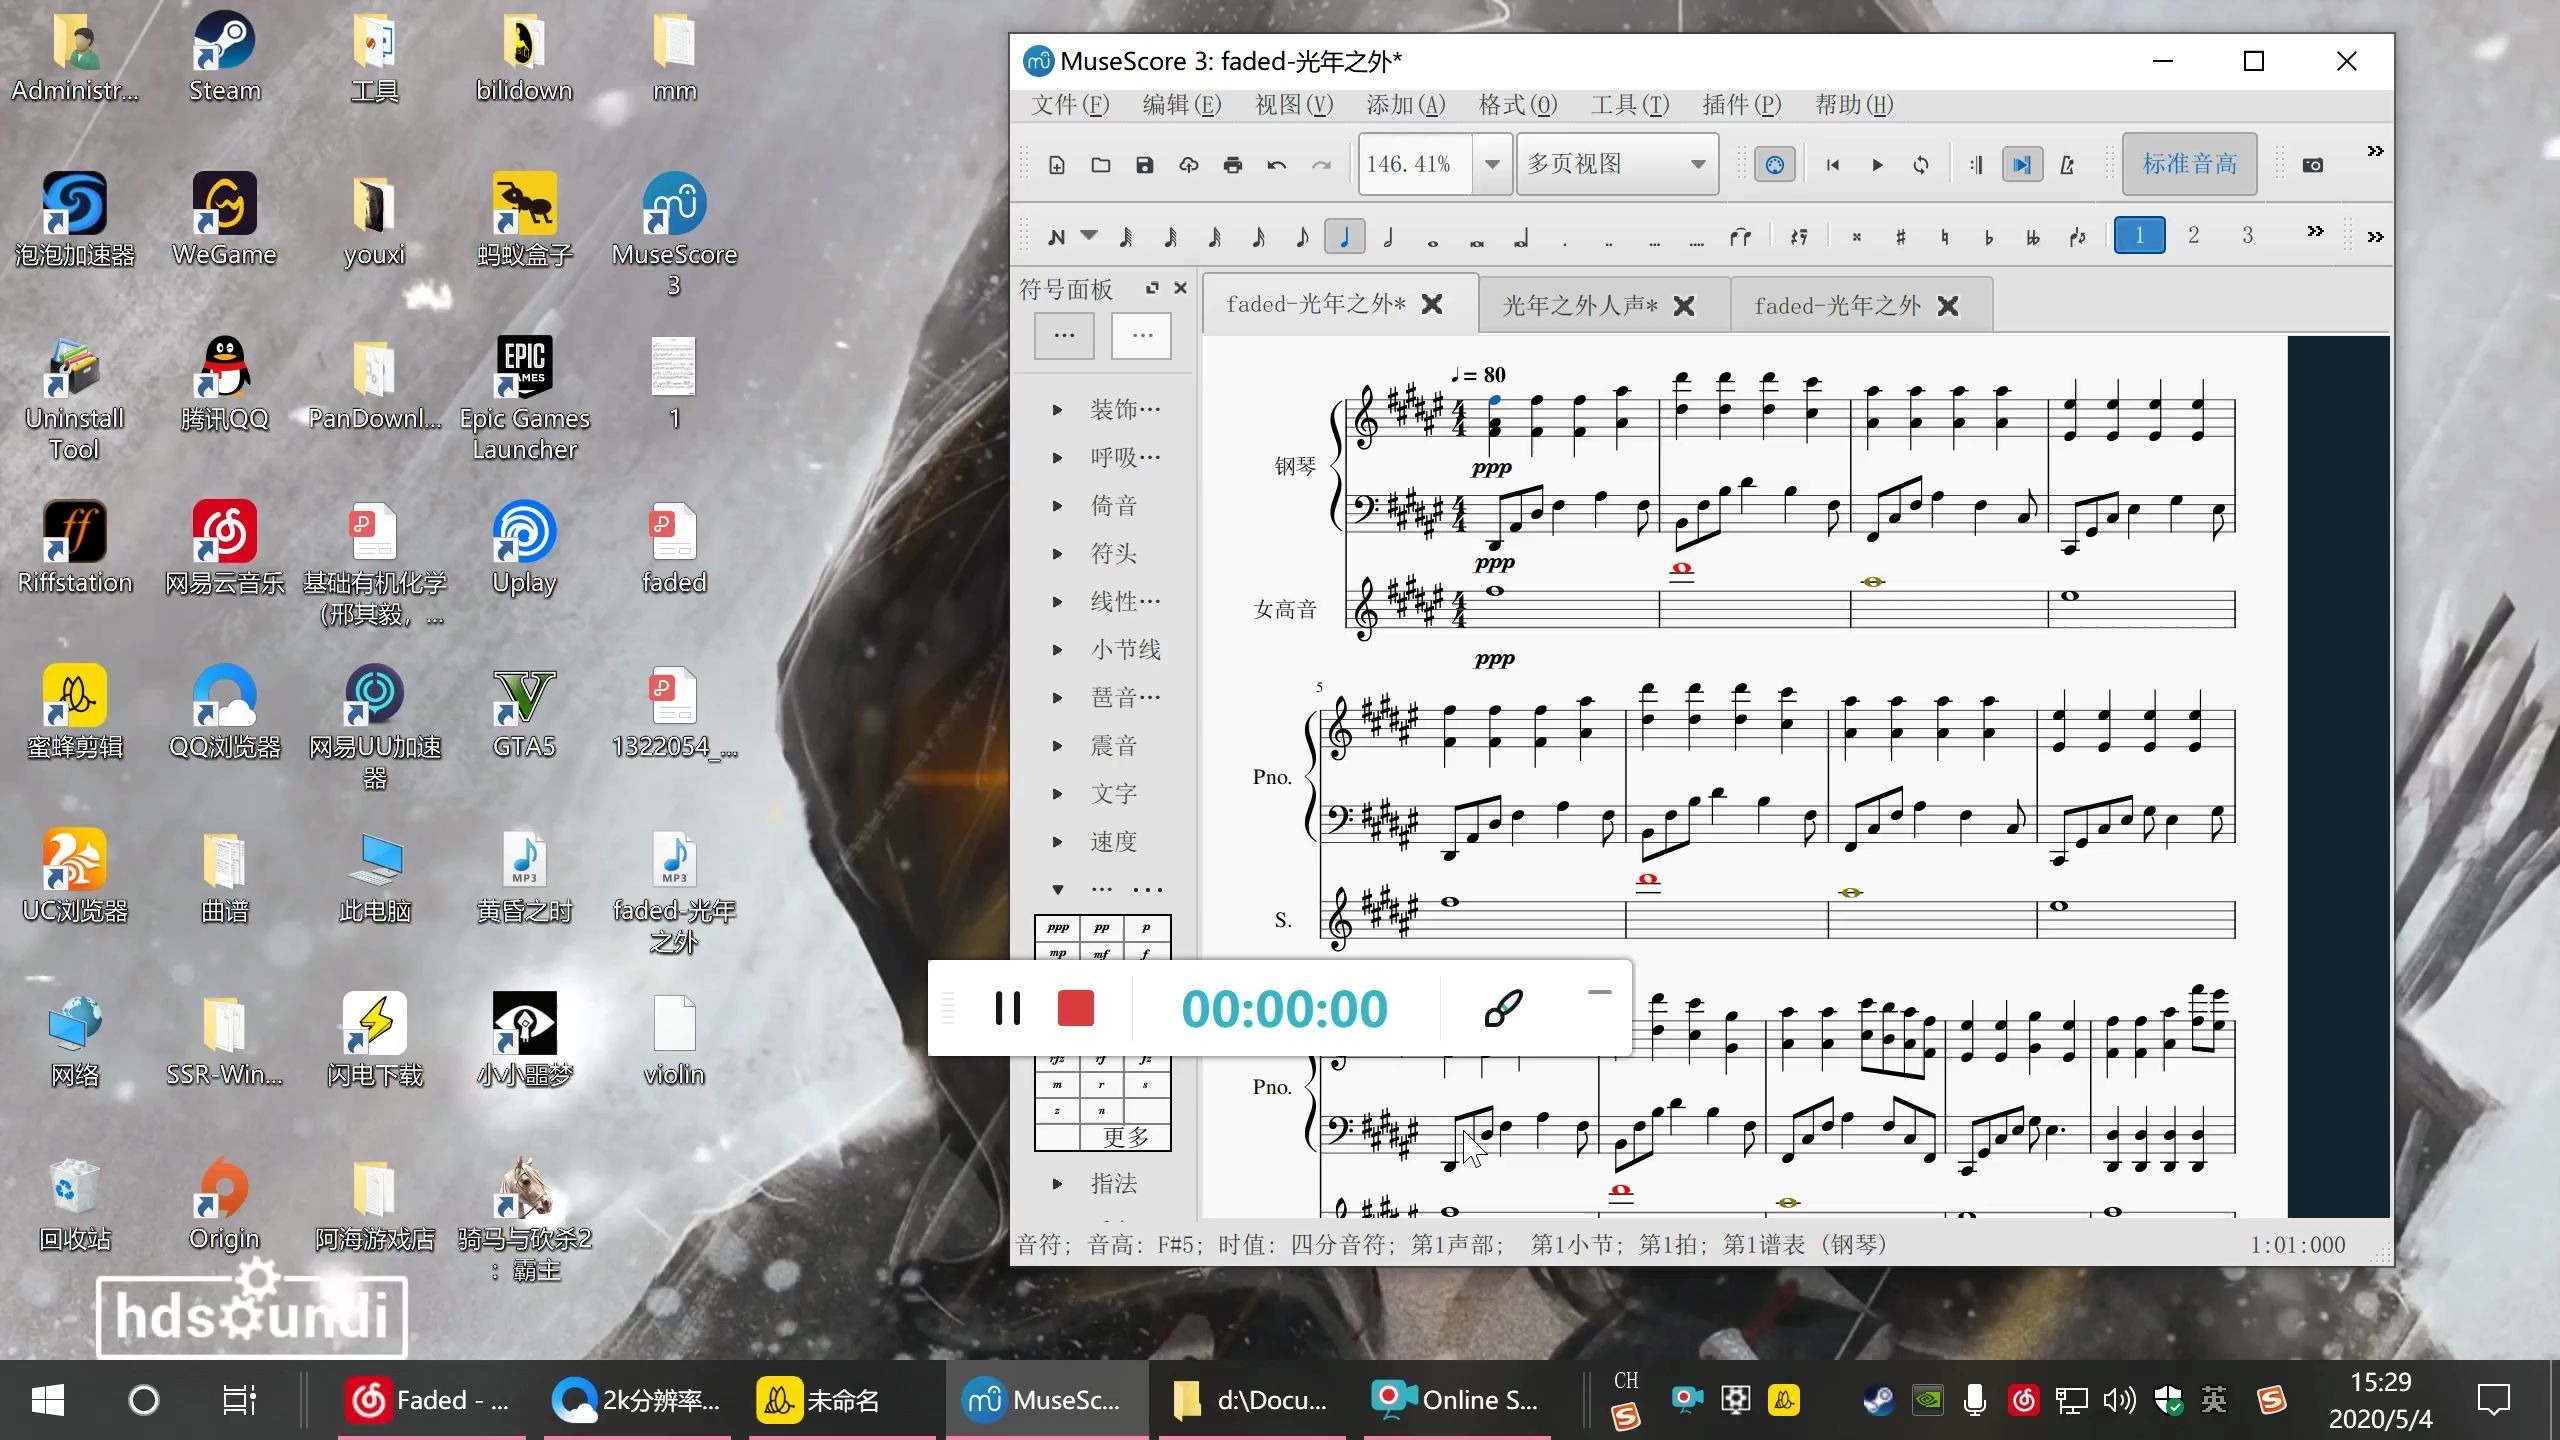Insert a rest
Screen dimensions: 2560x1440
coord(1799,237)
